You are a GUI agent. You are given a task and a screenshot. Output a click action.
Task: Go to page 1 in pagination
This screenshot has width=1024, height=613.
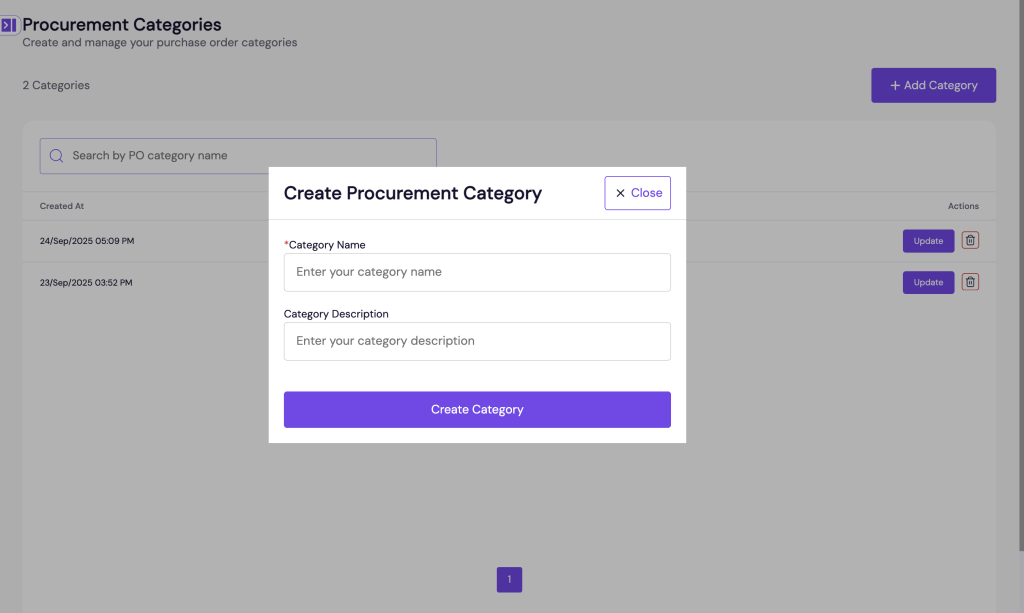click(x=509, y=580)
